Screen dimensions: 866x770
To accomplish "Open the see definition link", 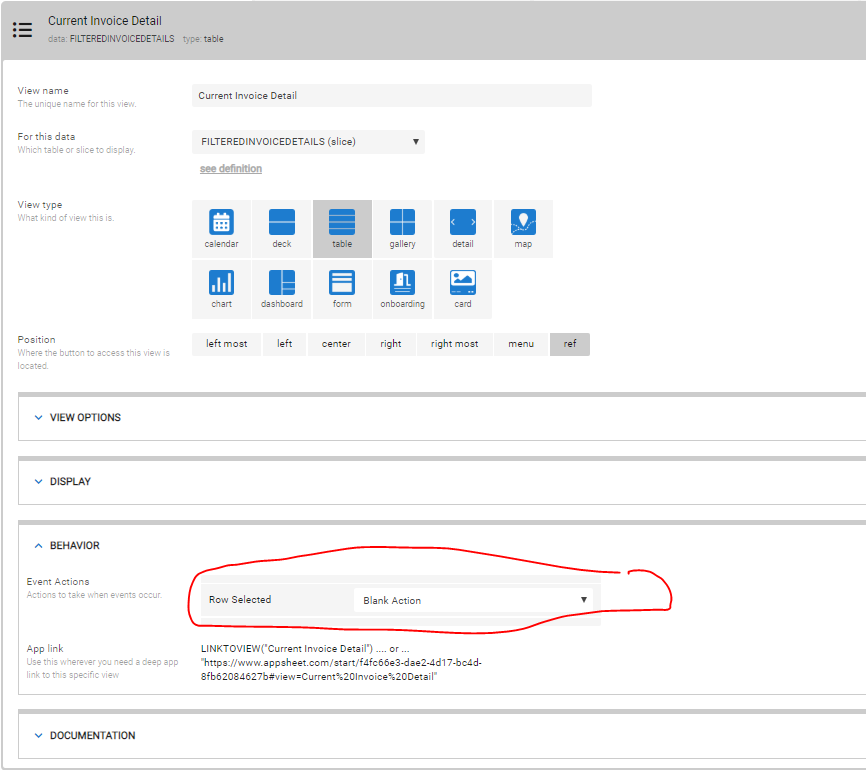I will click(x=231, y=169).
